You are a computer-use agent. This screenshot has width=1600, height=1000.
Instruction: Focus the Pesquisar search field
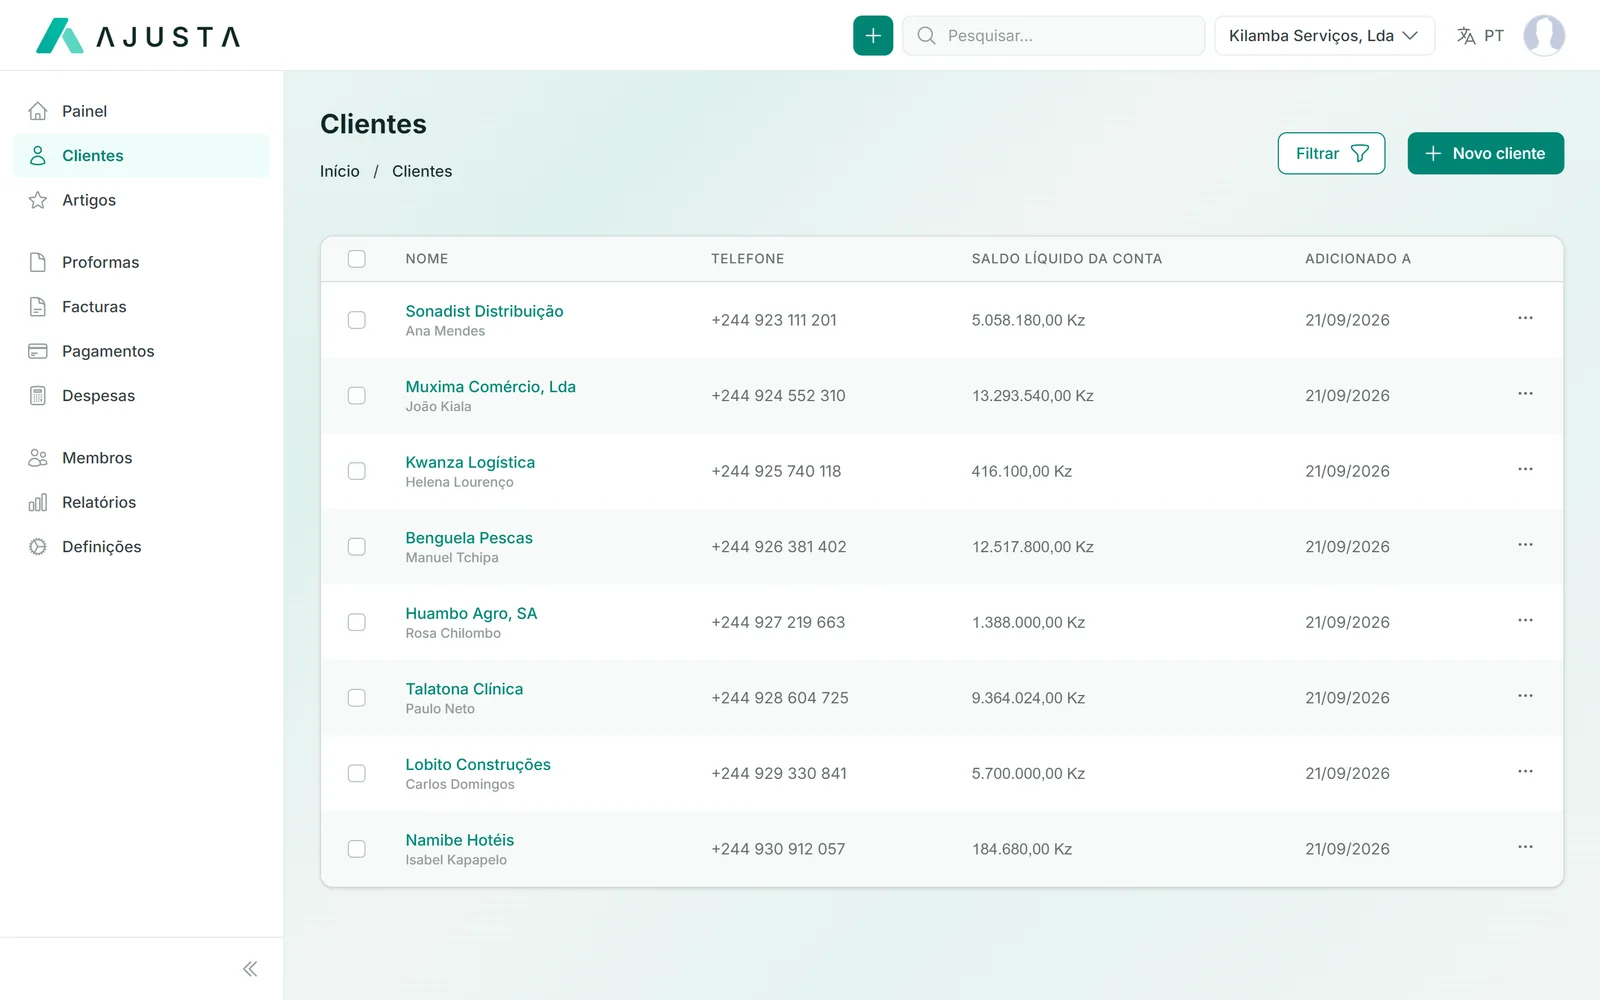[x=1053, y=36]
